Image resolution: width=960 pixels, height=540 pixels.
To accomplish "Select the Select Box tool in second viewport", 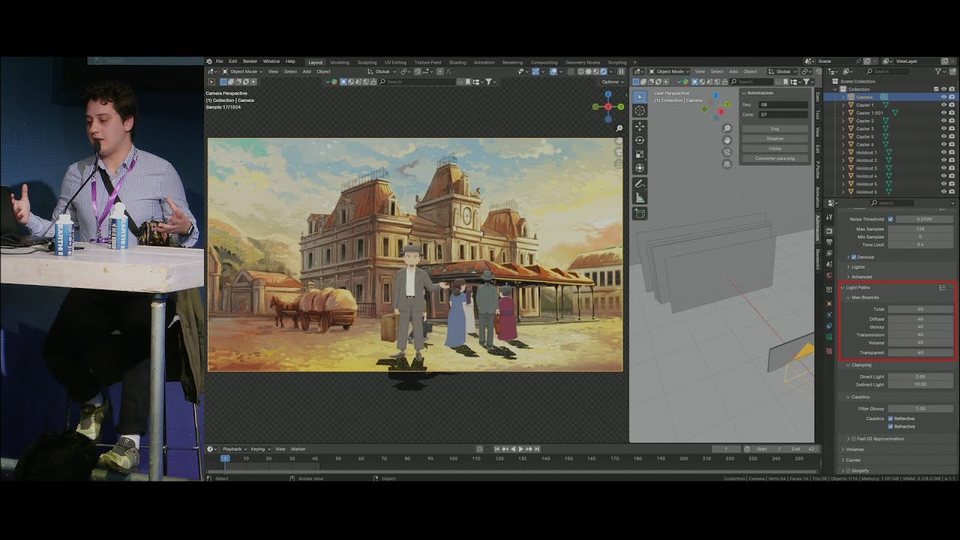I will [640, 97].
